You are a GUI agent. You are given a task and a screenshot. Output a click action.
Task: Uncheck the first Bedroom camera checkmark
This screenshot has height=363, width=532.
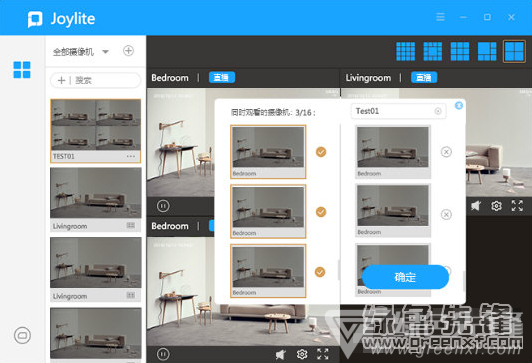(x=321, y=152)
